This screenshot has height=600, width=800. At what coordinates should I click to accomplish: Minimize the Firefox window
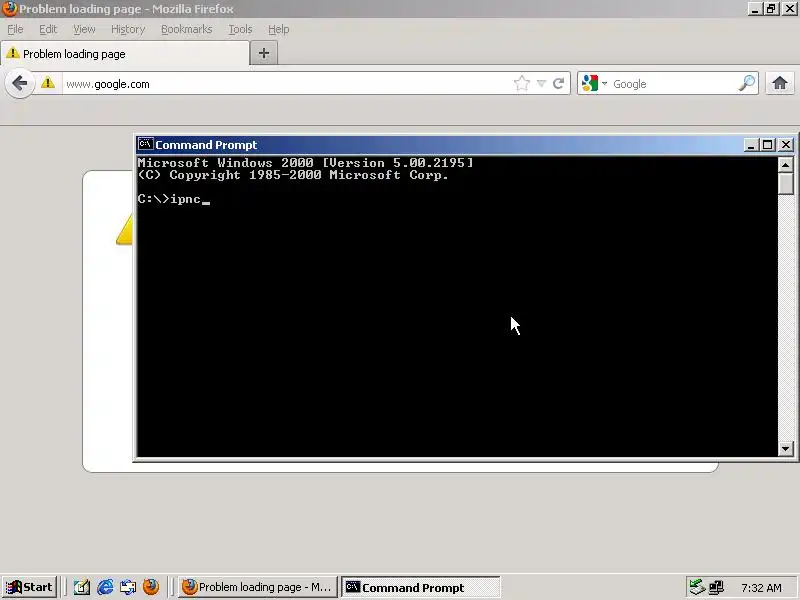pyautogui.click(x=755, y=9)
